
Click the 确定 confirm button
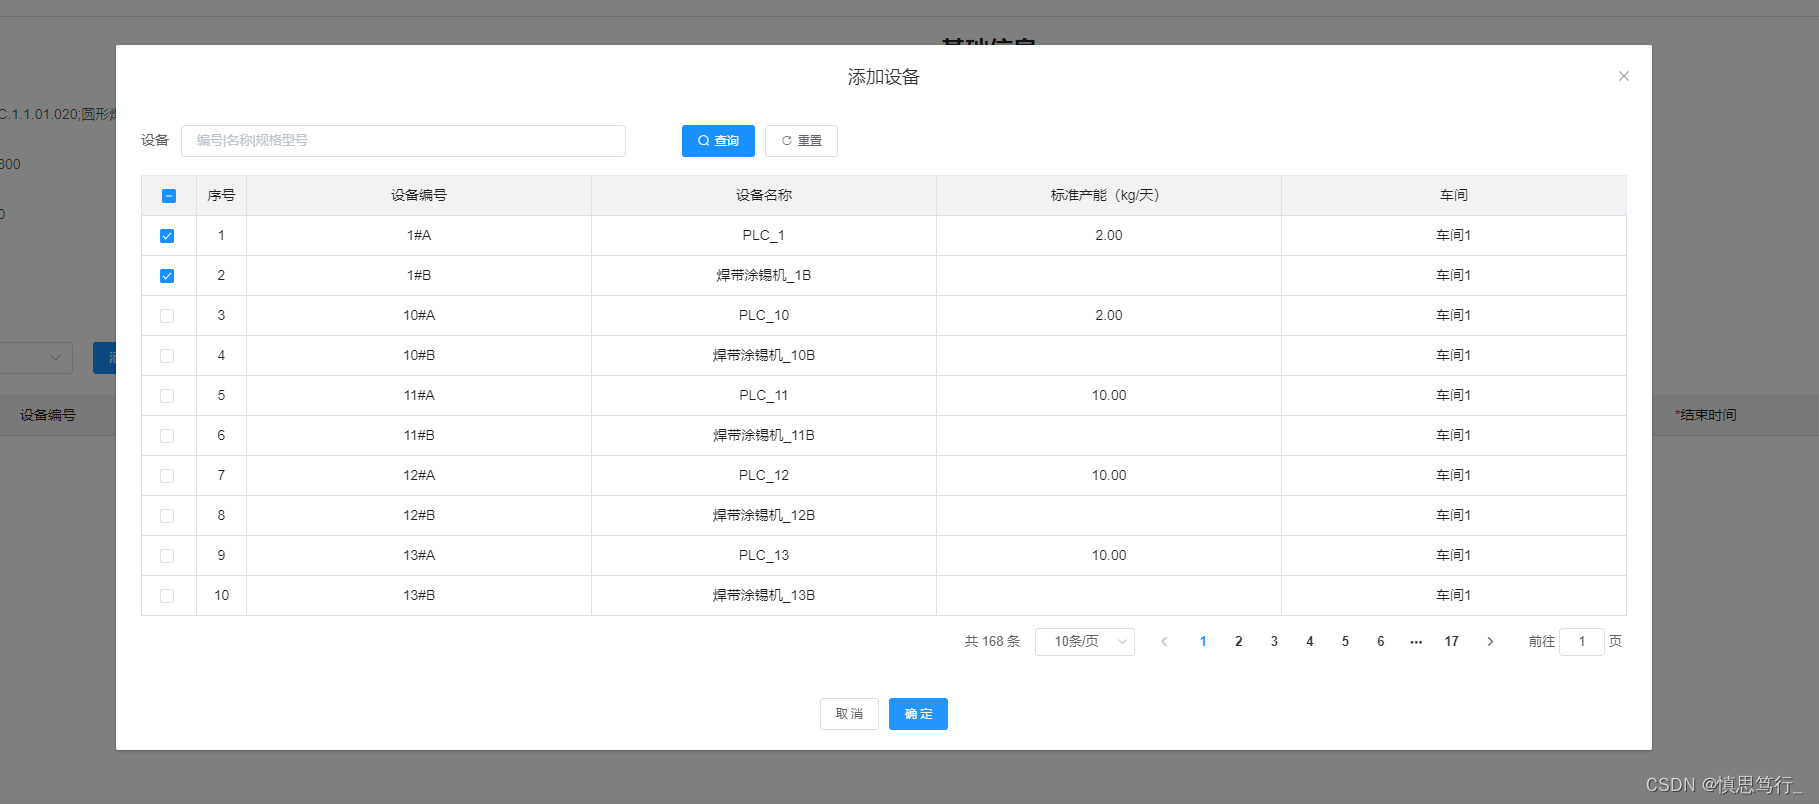918,714
